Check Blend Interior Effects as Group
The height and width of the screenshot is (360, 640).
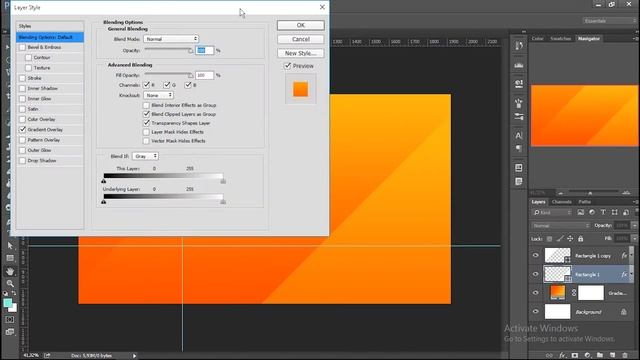point(146,105)
